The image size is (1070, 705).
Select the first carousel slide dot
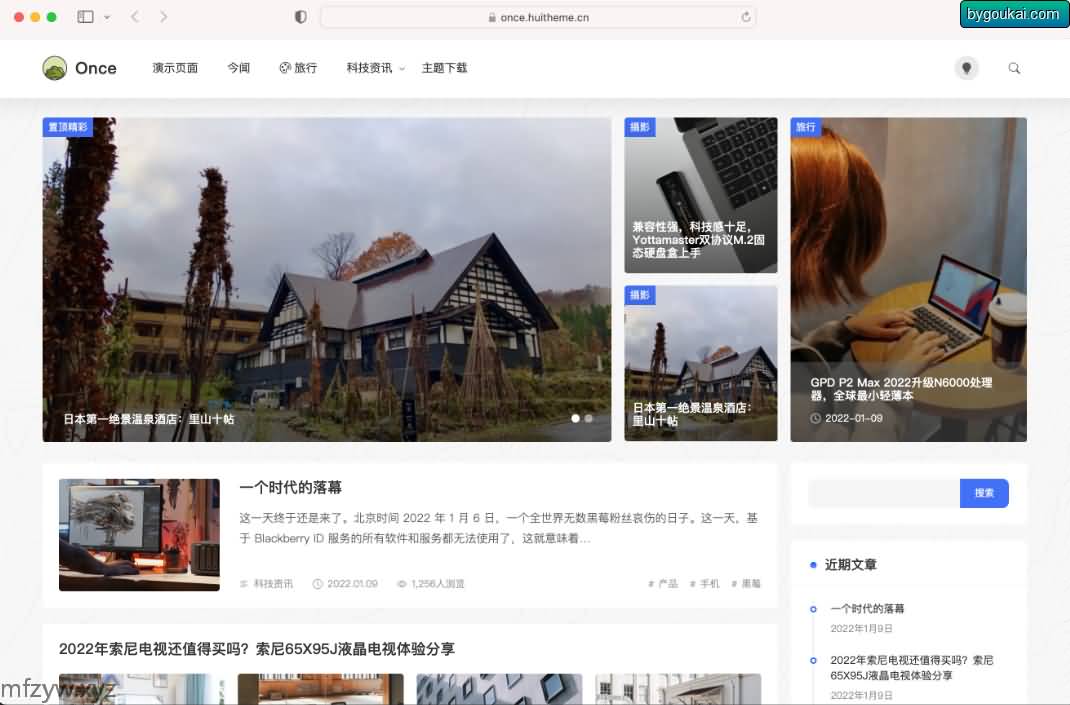575,418
